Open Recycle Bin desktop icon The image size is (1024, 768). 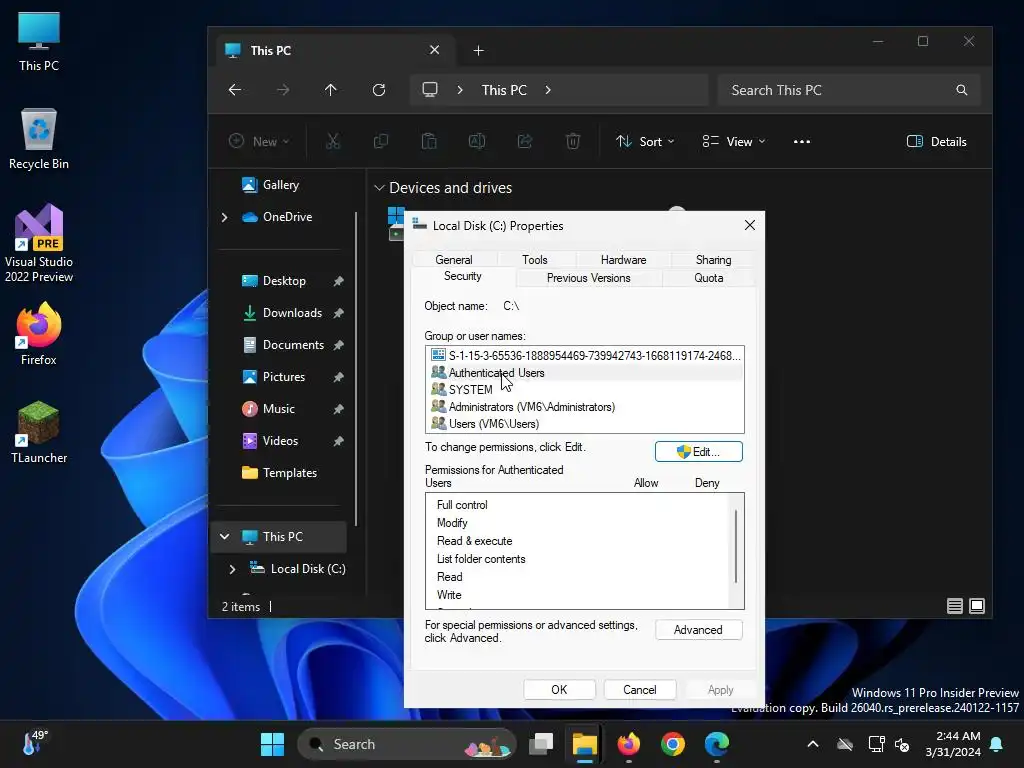point(39,139)
